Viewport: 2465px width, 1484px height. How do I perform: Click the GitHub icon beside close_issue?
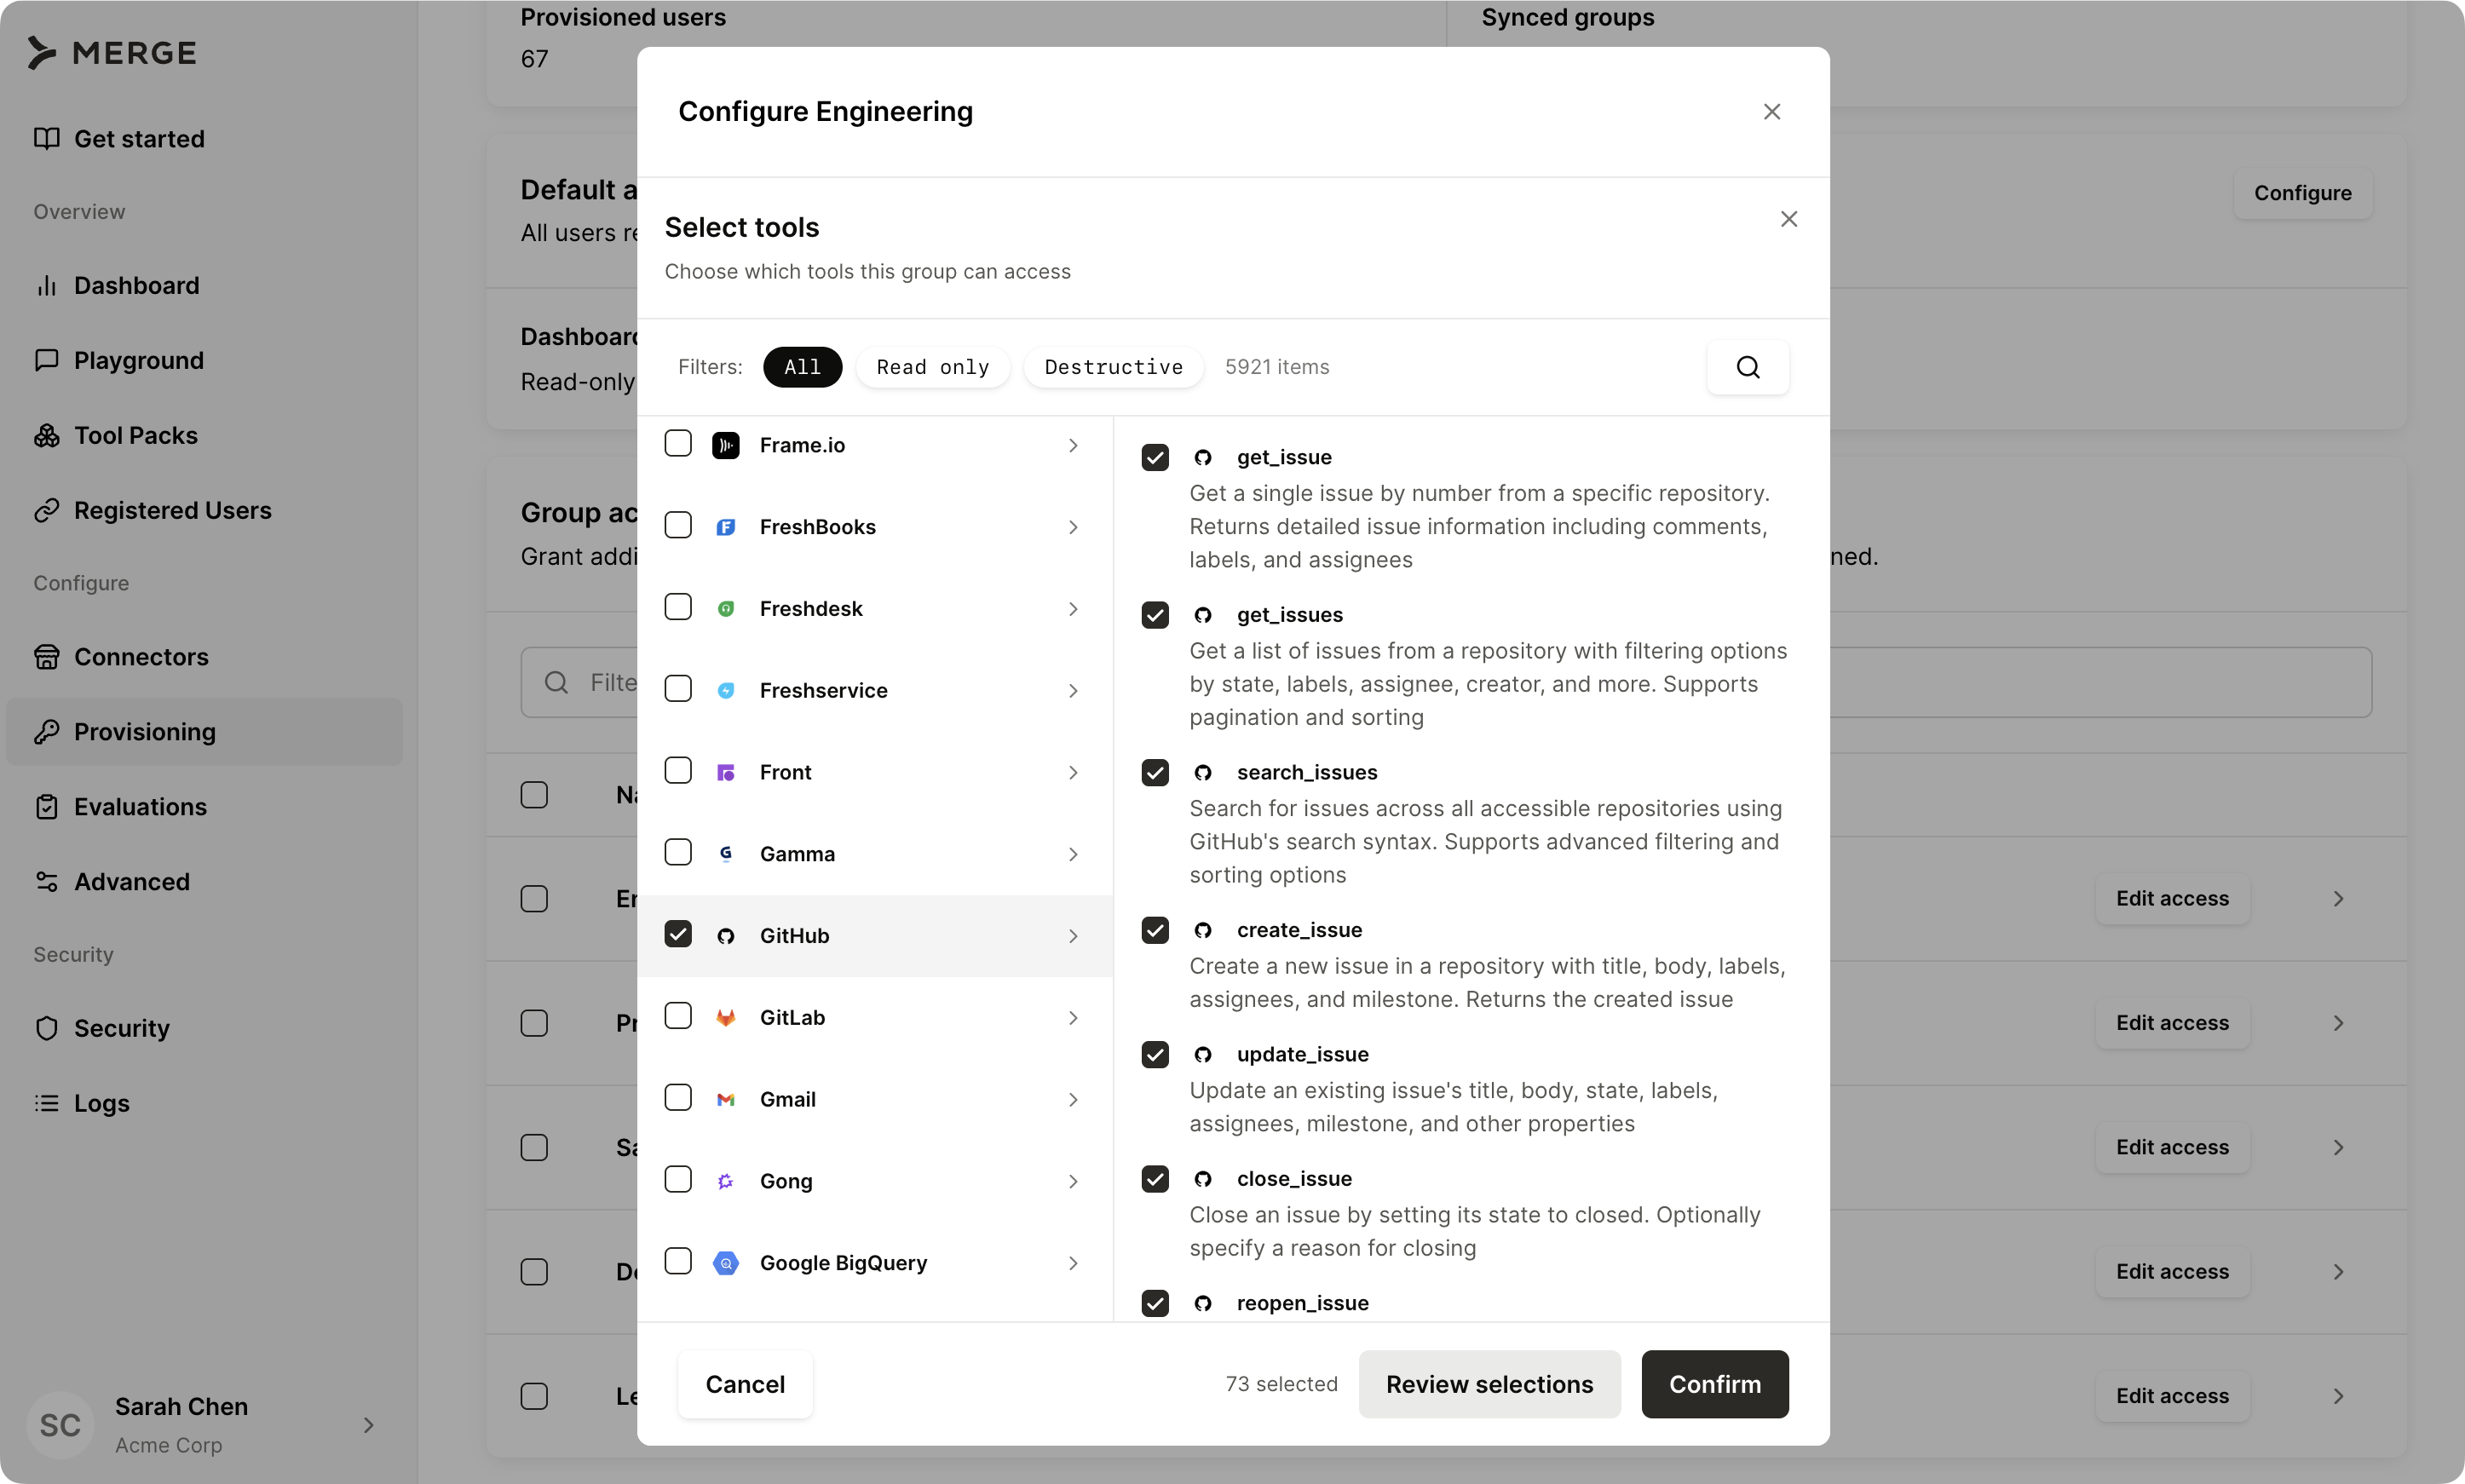pyautogui.click(x=1203, y=1179)
